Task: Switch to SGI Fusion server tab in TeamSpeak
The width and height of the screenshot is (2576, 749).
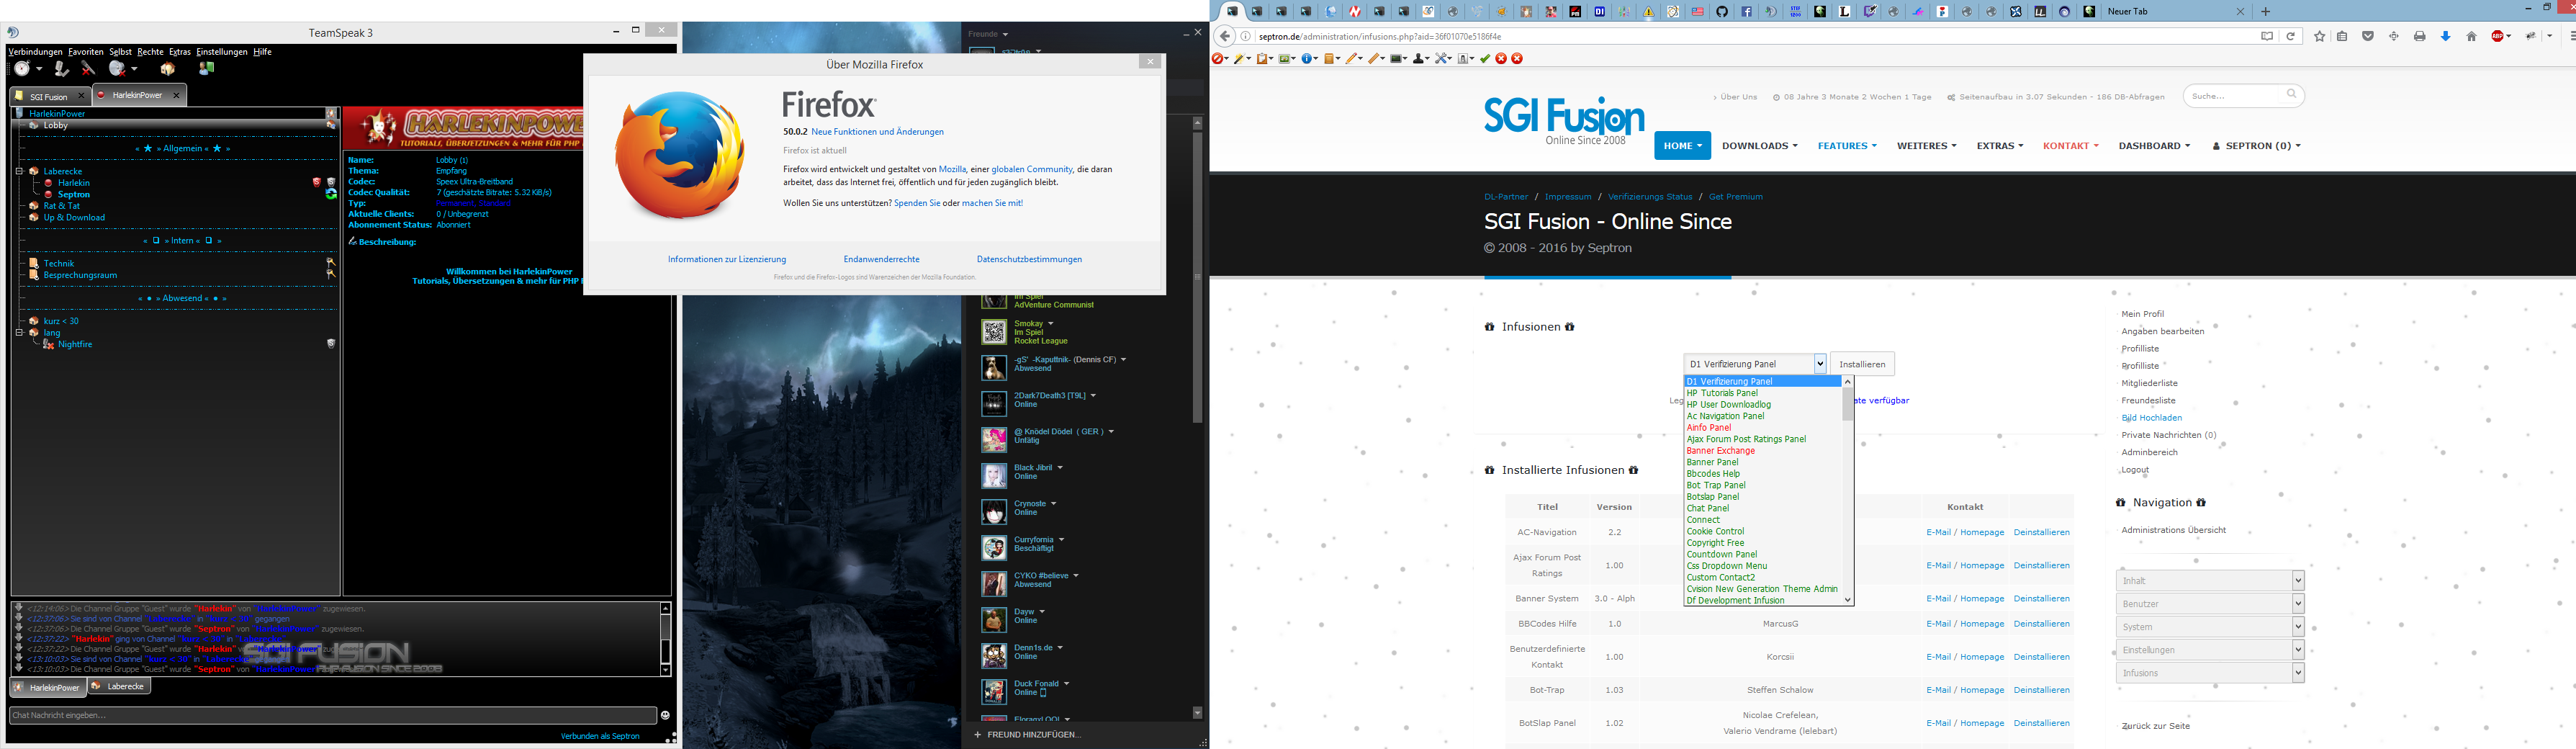Action: click(49, 96)
